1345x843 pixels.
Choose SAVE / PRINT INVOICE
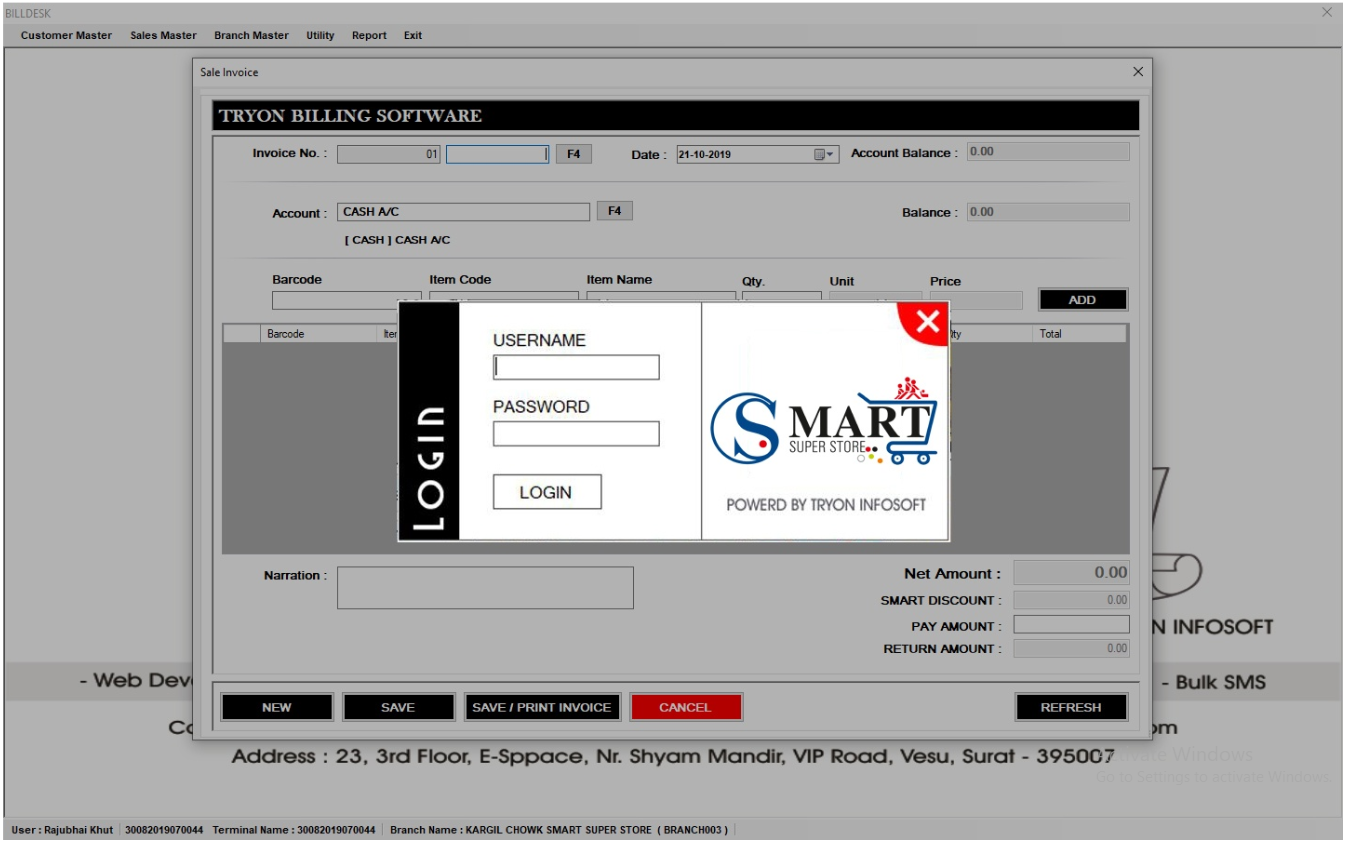[x=543, y=707]
